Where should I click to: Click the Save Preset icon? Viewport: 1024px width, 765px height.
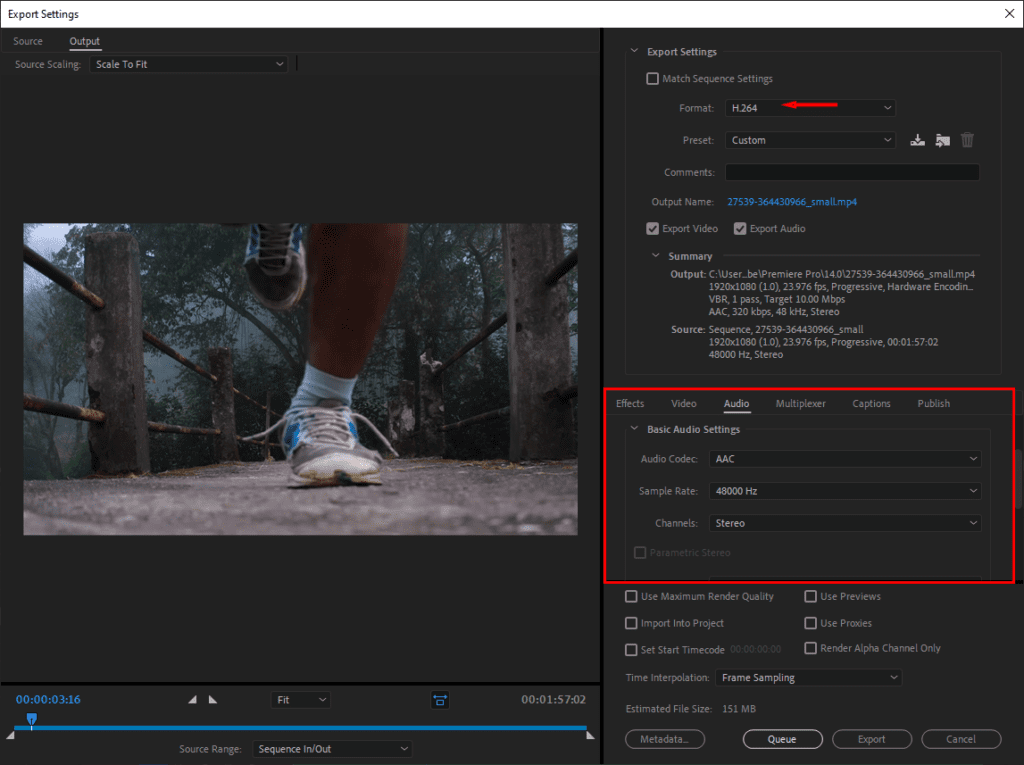pos(917,140)
